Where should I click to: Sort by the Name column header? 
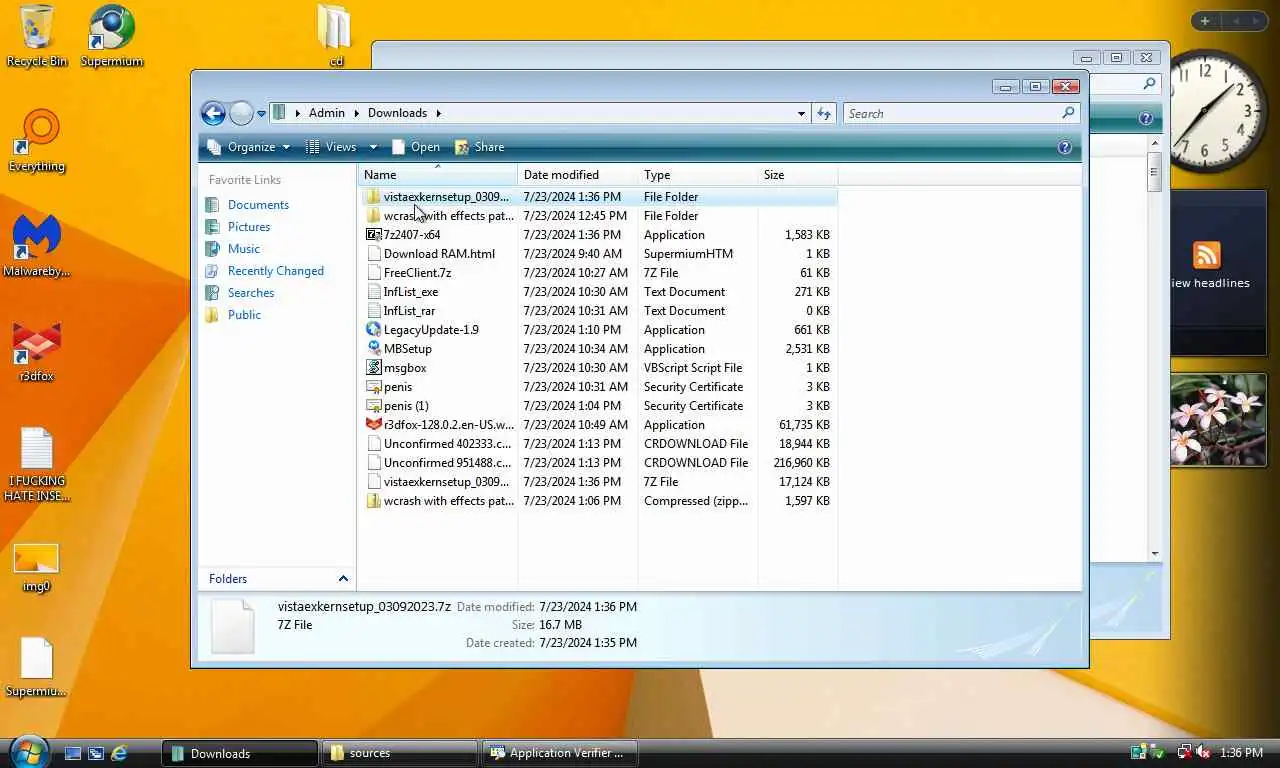click(437, 175)
